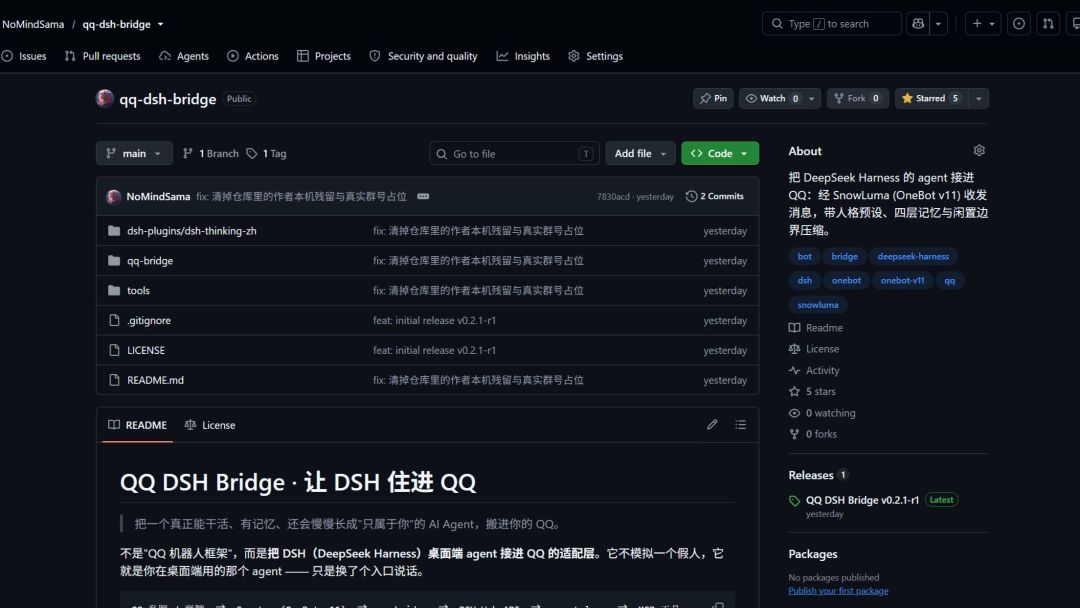The image size is (1080, 608).
Task: Toggle the Starred button
Action: 931,98
